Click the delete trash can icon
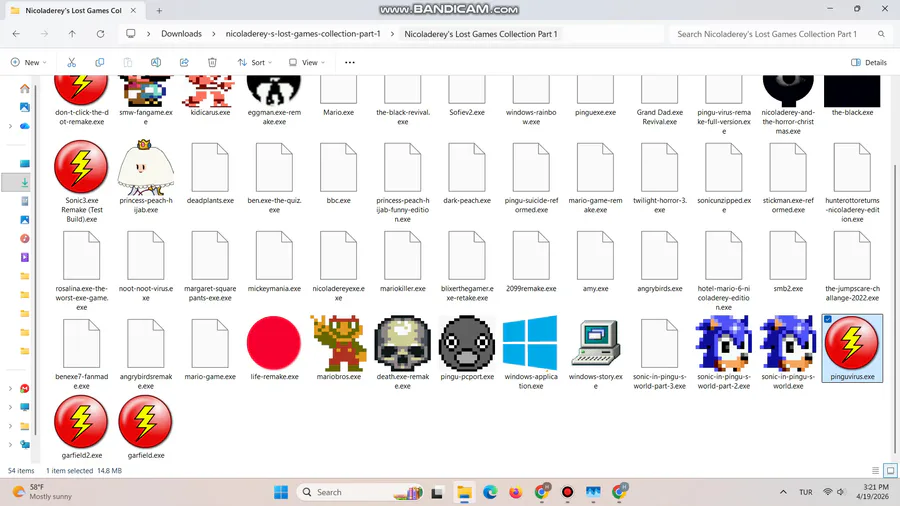 coord(212,62)
